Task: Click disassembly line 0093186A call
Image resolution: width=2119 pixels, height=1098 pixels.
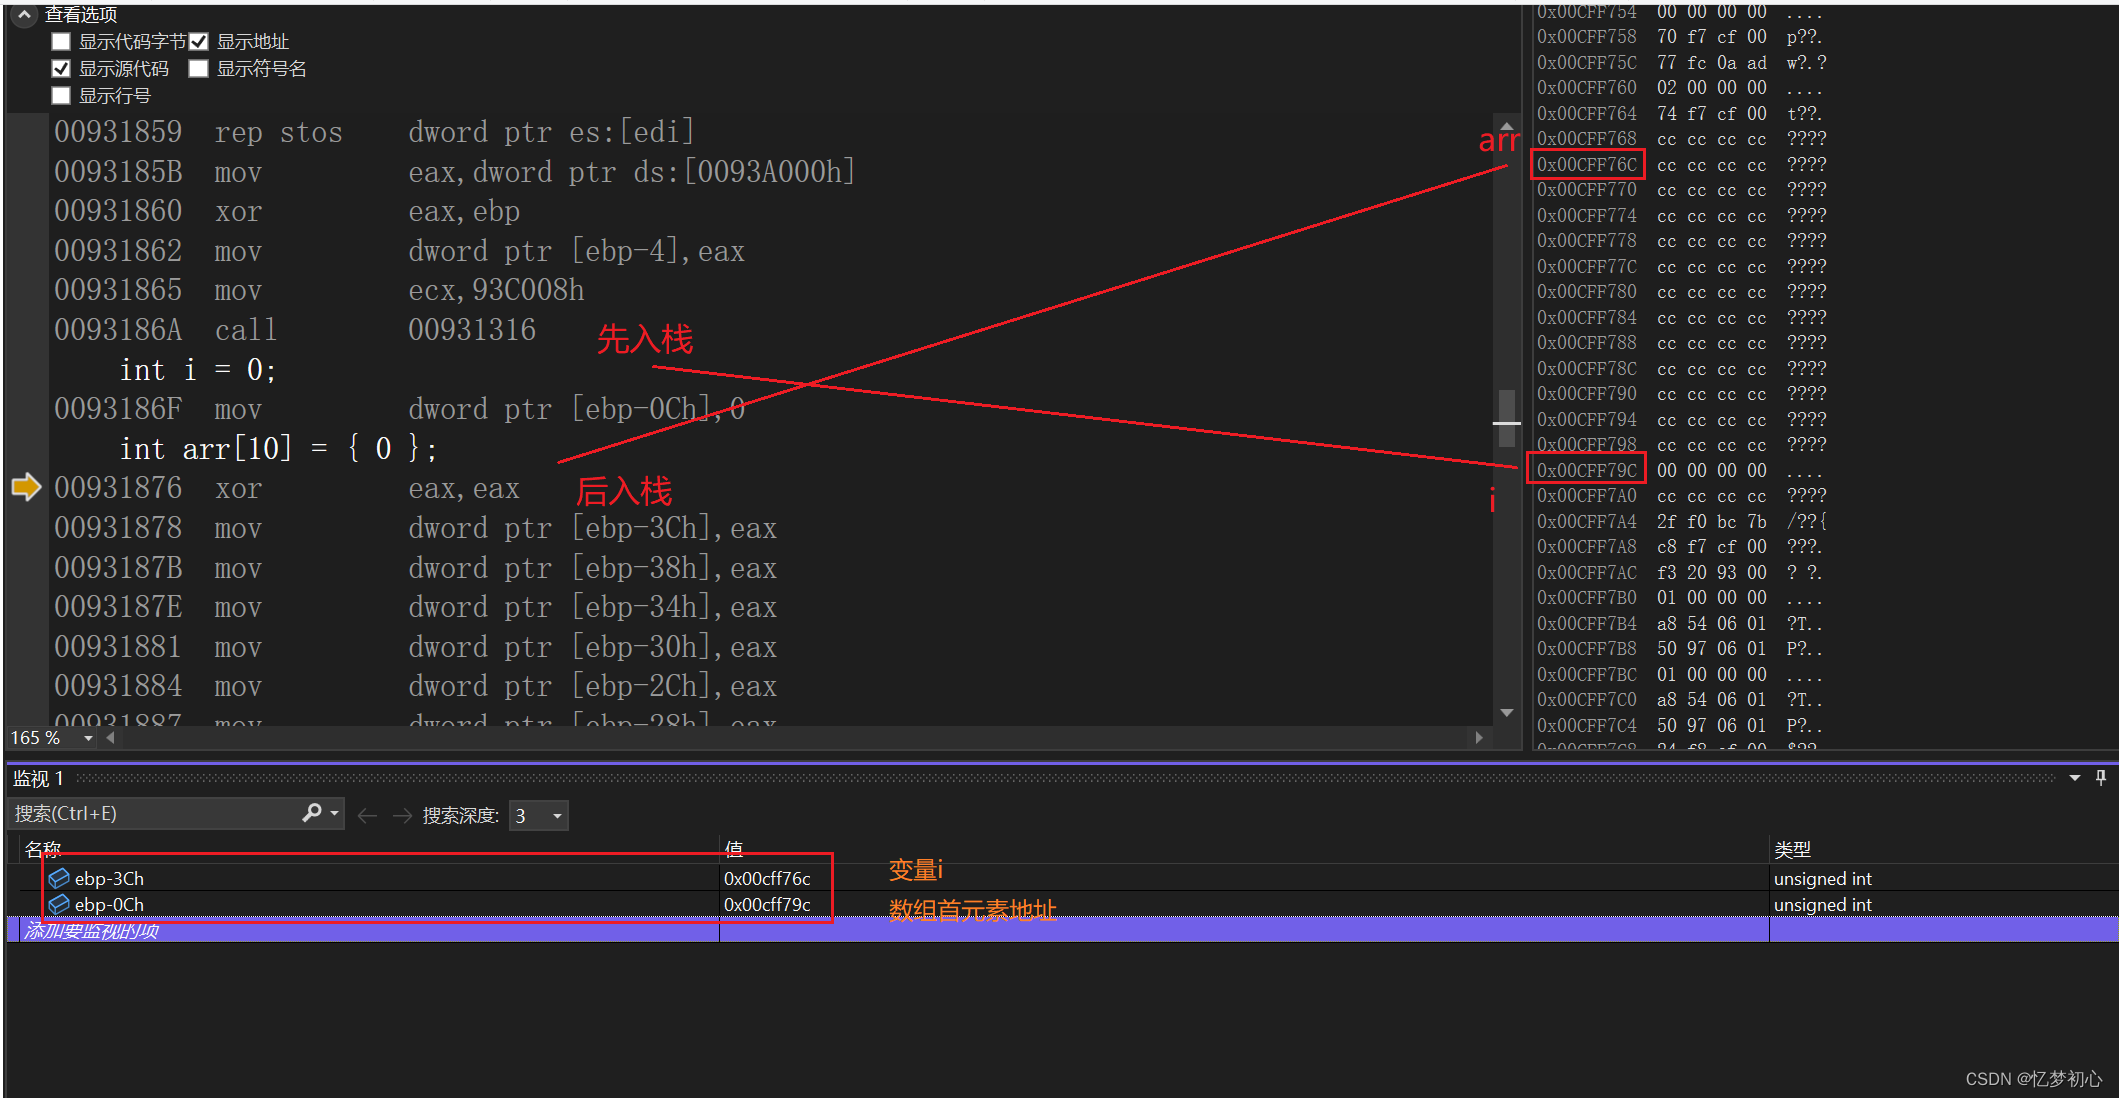Action: pos(295,330)
